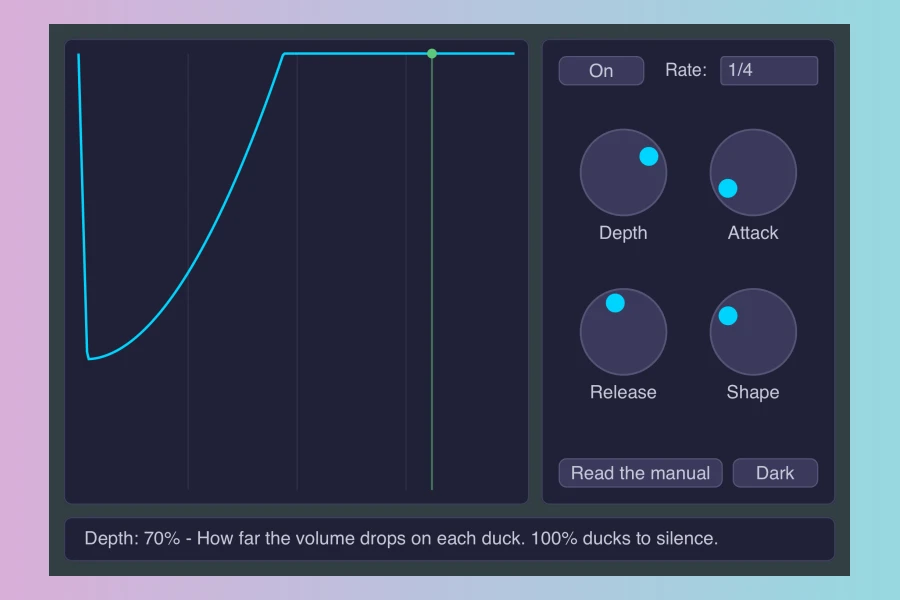Click the green playhead dot on curve
This screenshot has height=600, width=900.
[432, 53]
